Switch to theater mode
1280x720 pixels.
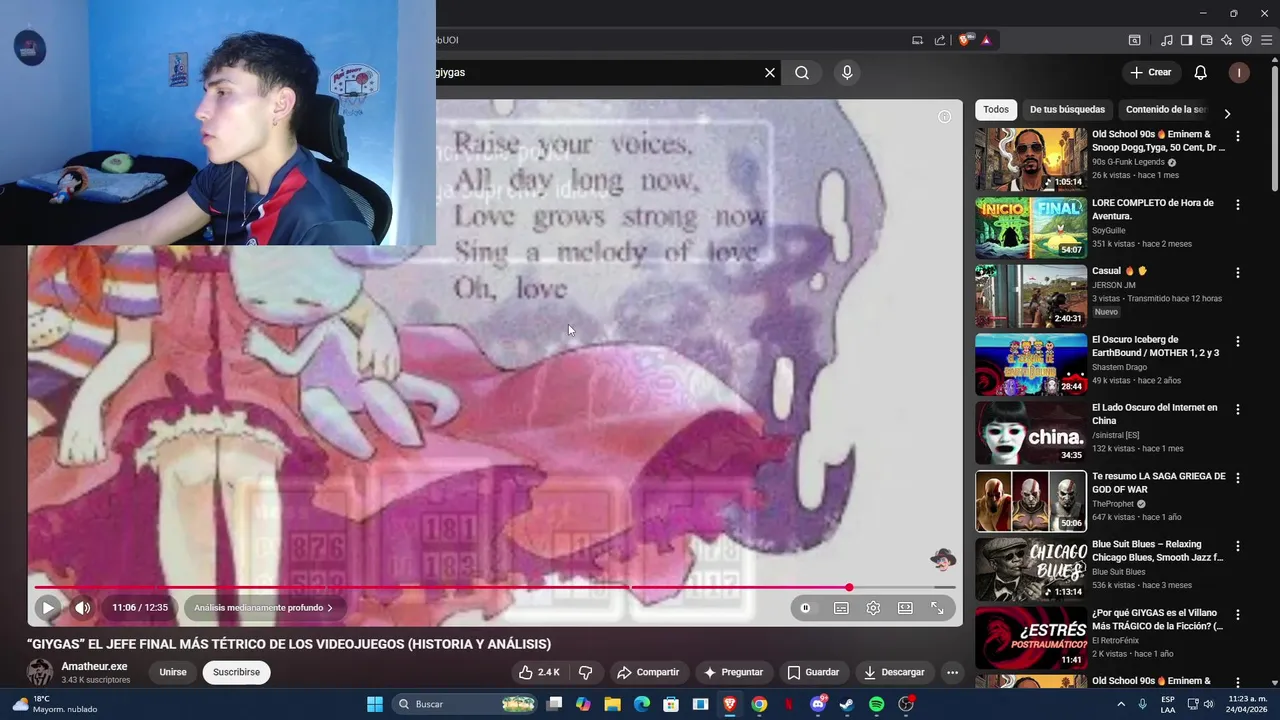coord(905,608)
